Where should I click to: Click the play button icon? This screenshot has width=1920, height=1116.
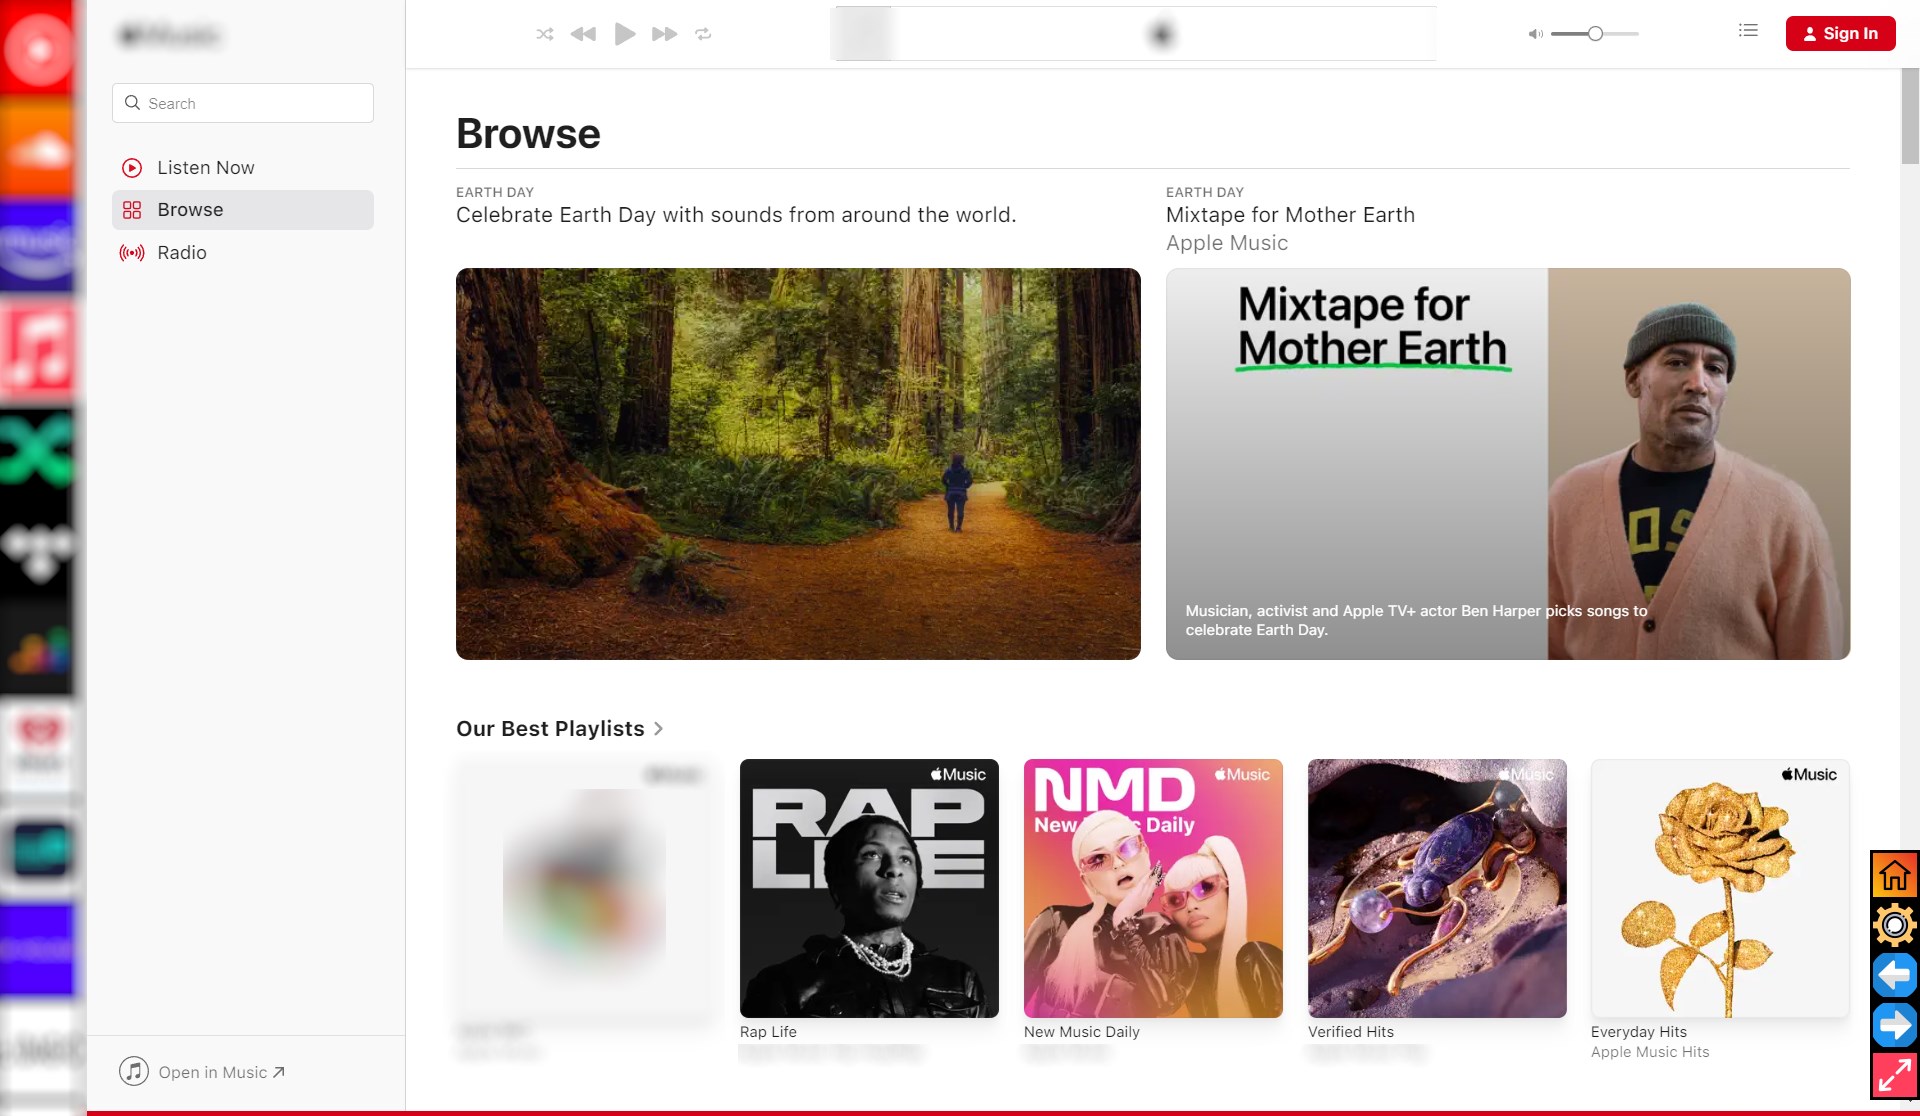(624, 33)
